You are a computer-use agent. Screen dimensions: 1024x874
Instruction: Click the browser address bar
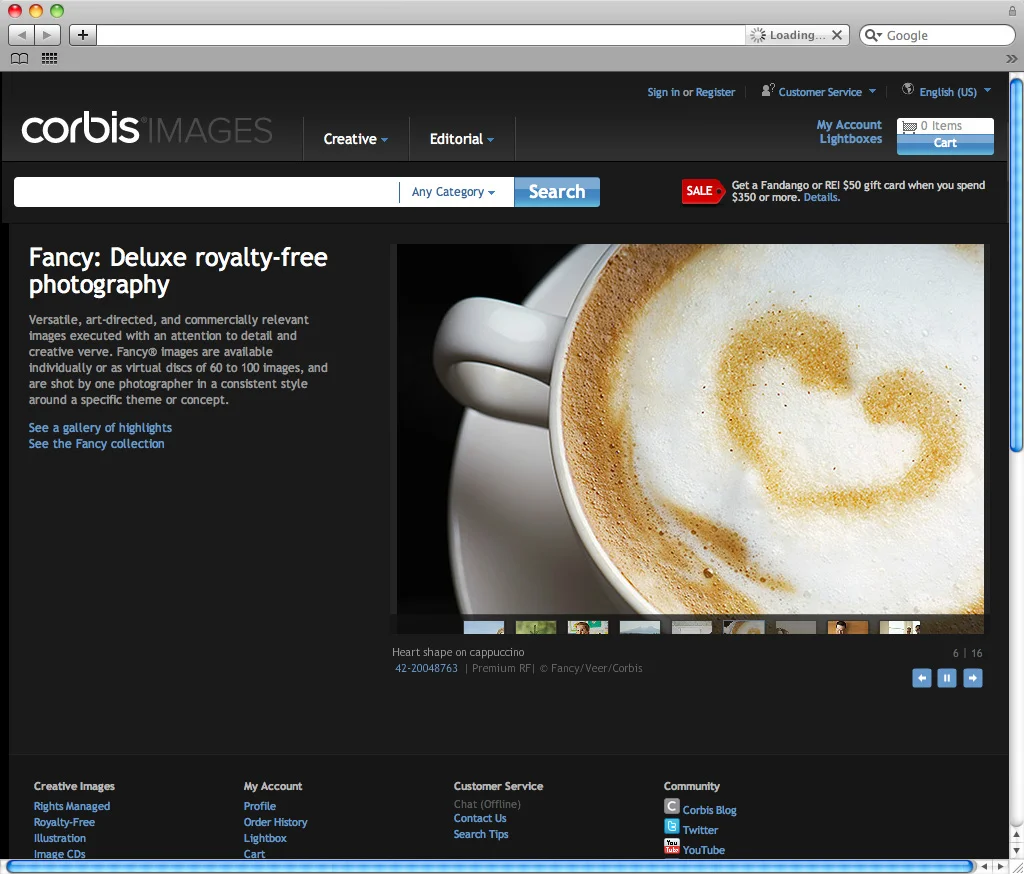click(x=421, y=35)
